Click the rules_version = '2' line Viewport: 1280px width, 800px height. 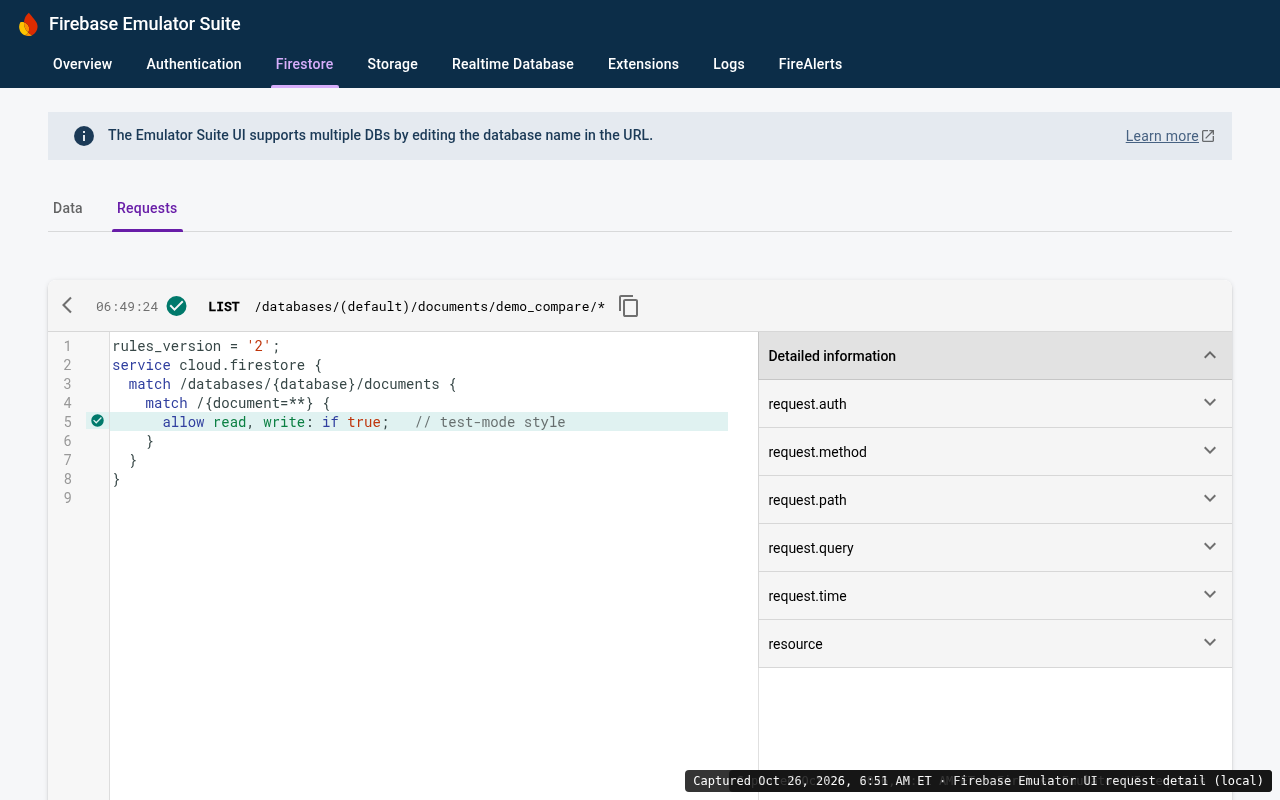pyautogui.click(x=196, y=346)
